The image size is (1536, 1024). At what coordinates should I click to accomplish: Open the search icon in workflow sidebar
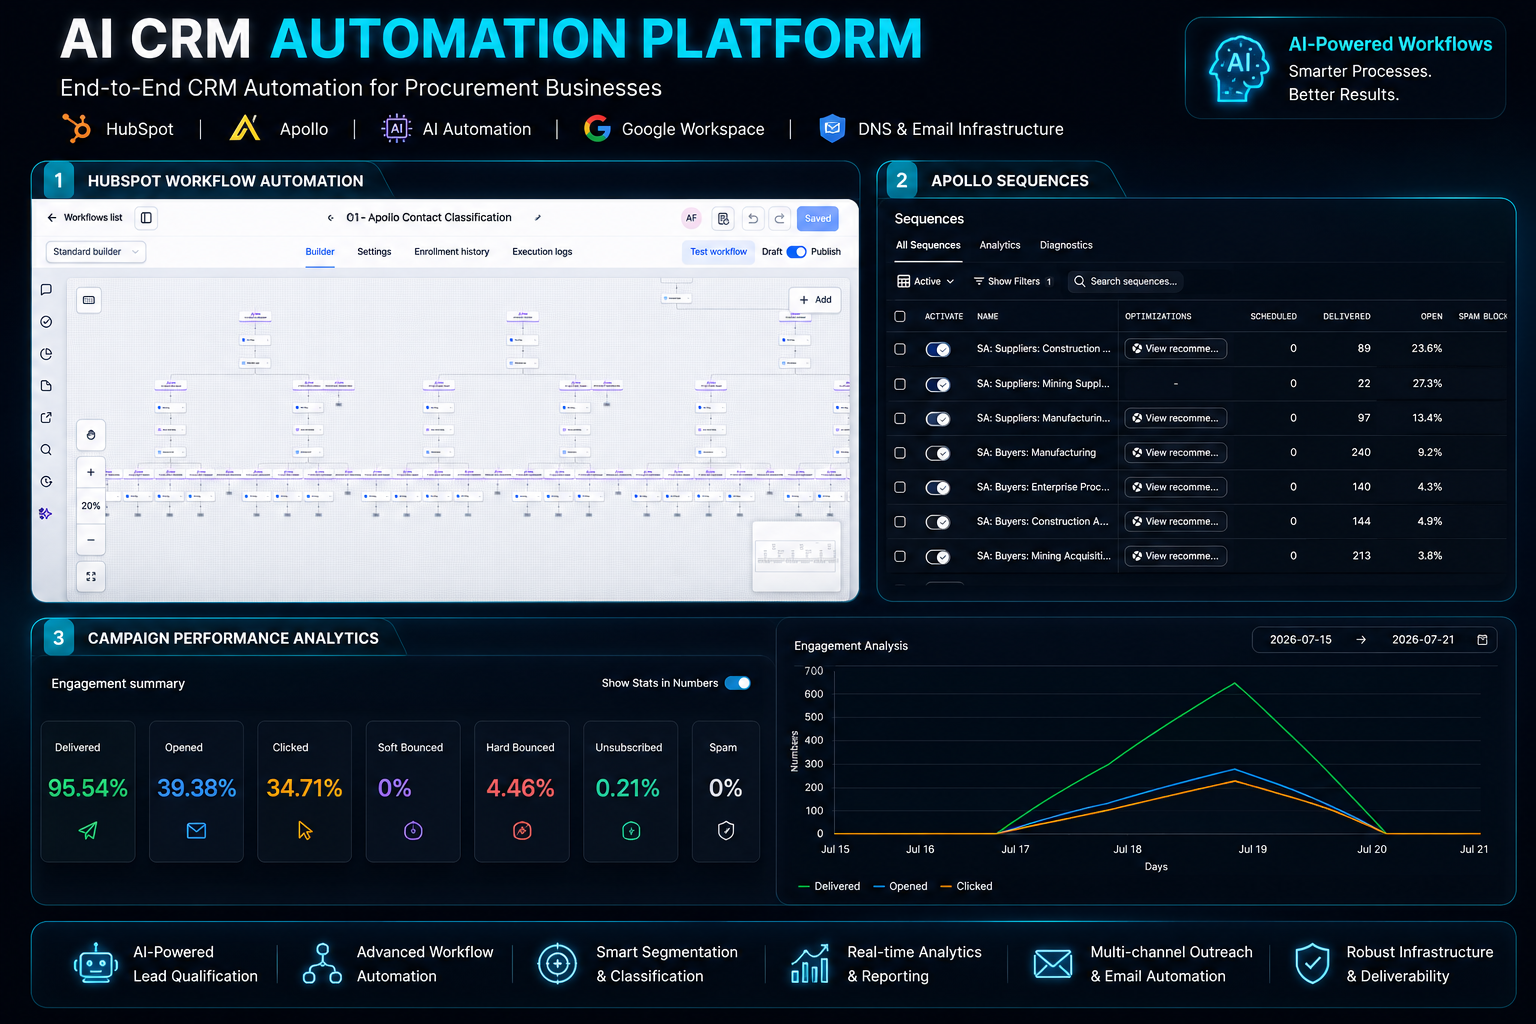[46, 450]
